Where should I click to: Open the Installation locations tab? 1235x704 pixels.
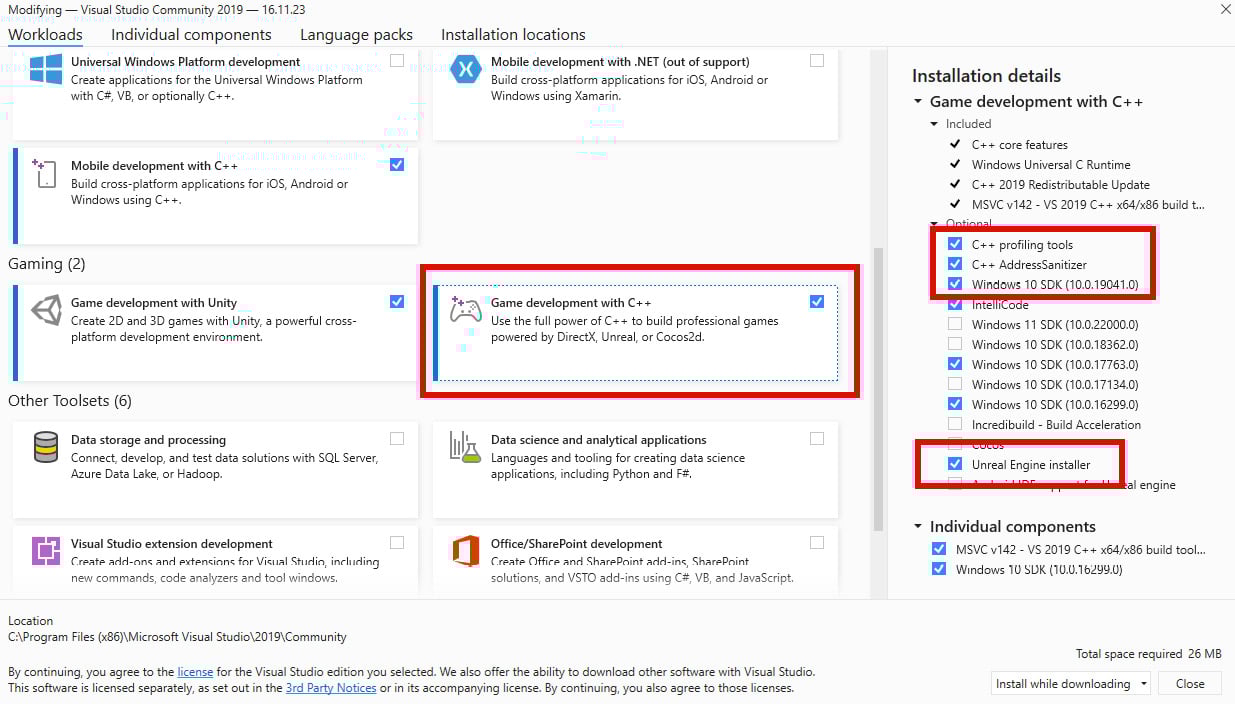513,35
